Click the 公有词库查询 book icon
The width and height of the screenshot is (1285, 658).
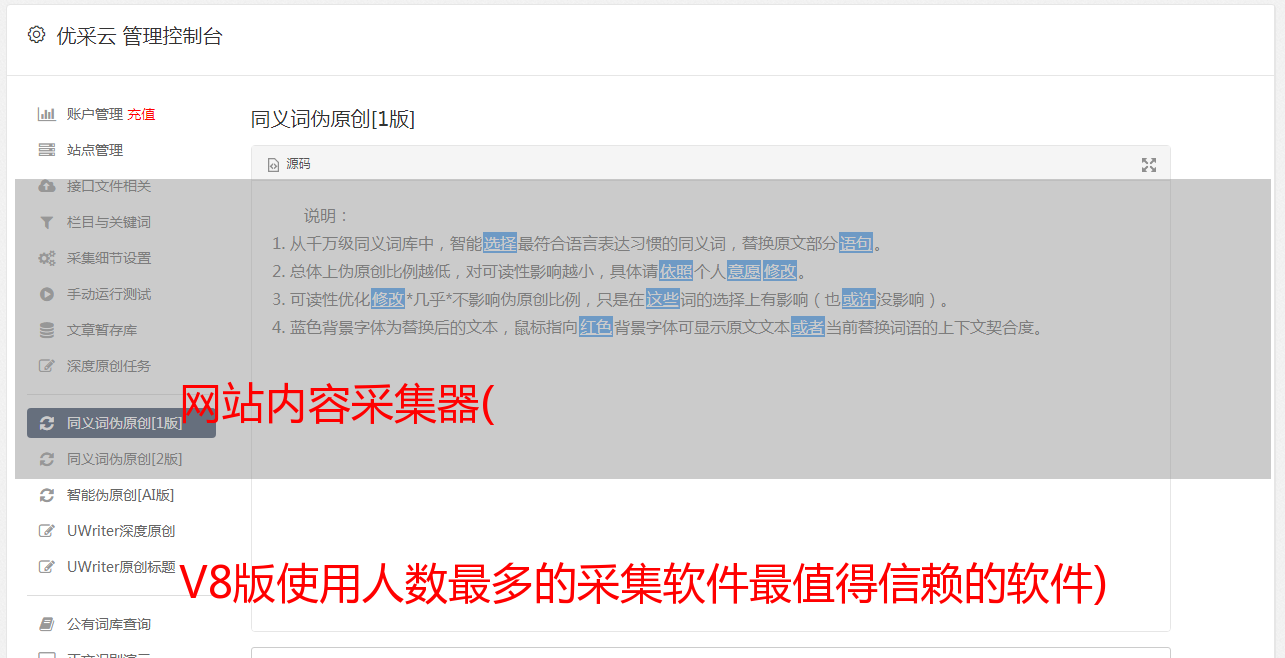[x=46, y=624]
